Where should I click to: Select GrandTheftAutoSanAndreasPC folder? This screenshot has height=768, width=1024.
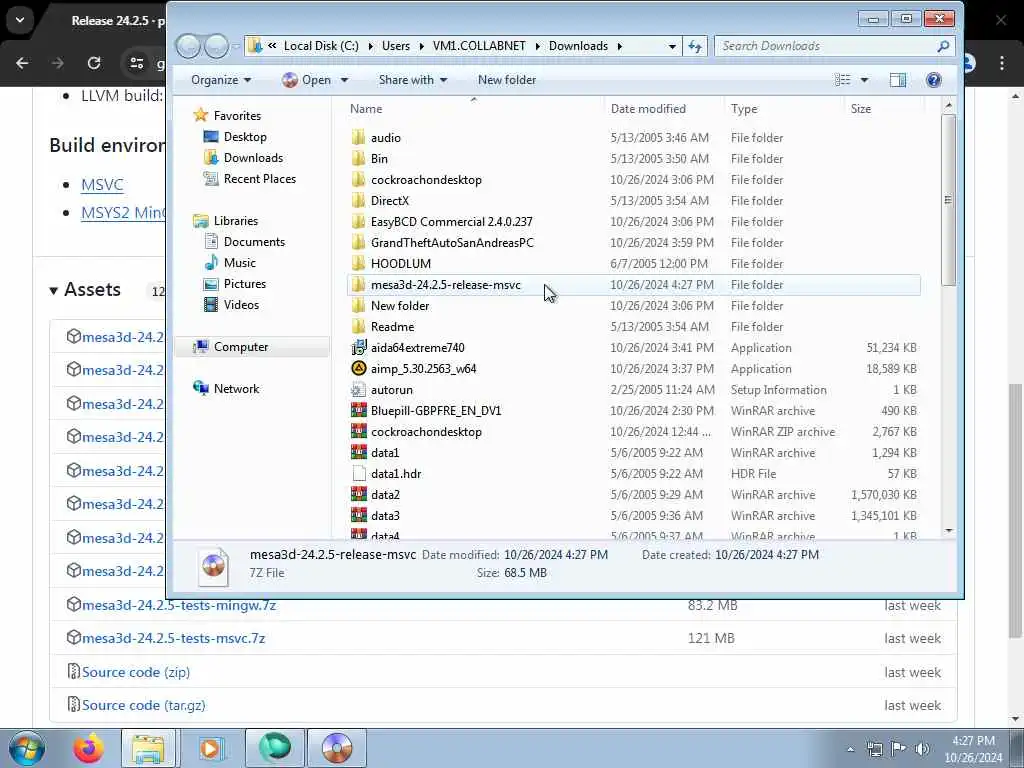[452, 243]
